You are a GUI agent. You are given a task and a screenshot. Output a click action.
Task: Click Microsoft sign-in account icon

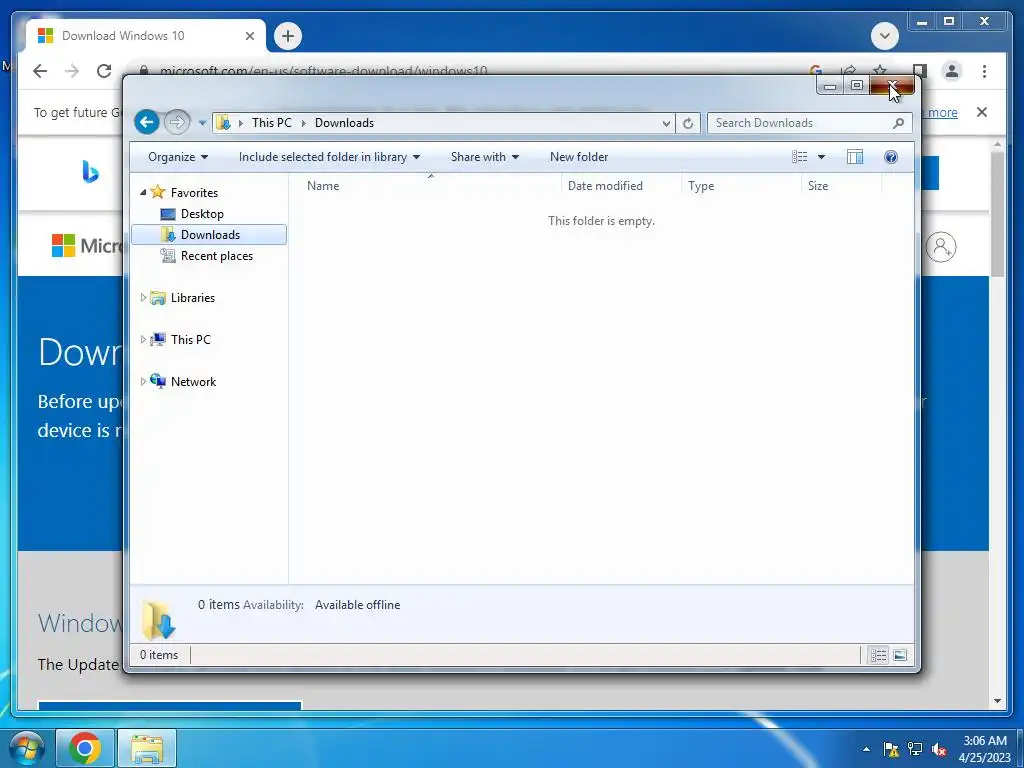click(x=941, y=247)
